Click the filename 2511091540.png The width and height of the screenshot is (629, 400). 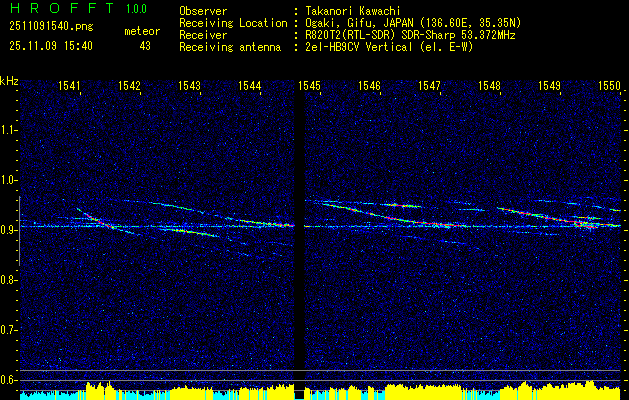tap(51, 27)
